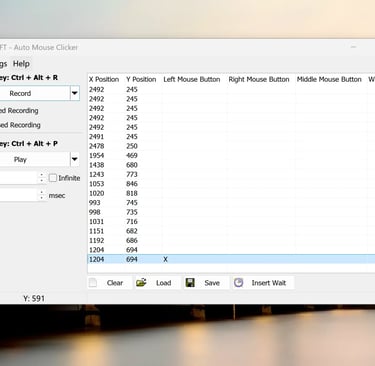Click the Insert Wait clock icon
This screenshot has height=366, width=375.
(238, 283)
